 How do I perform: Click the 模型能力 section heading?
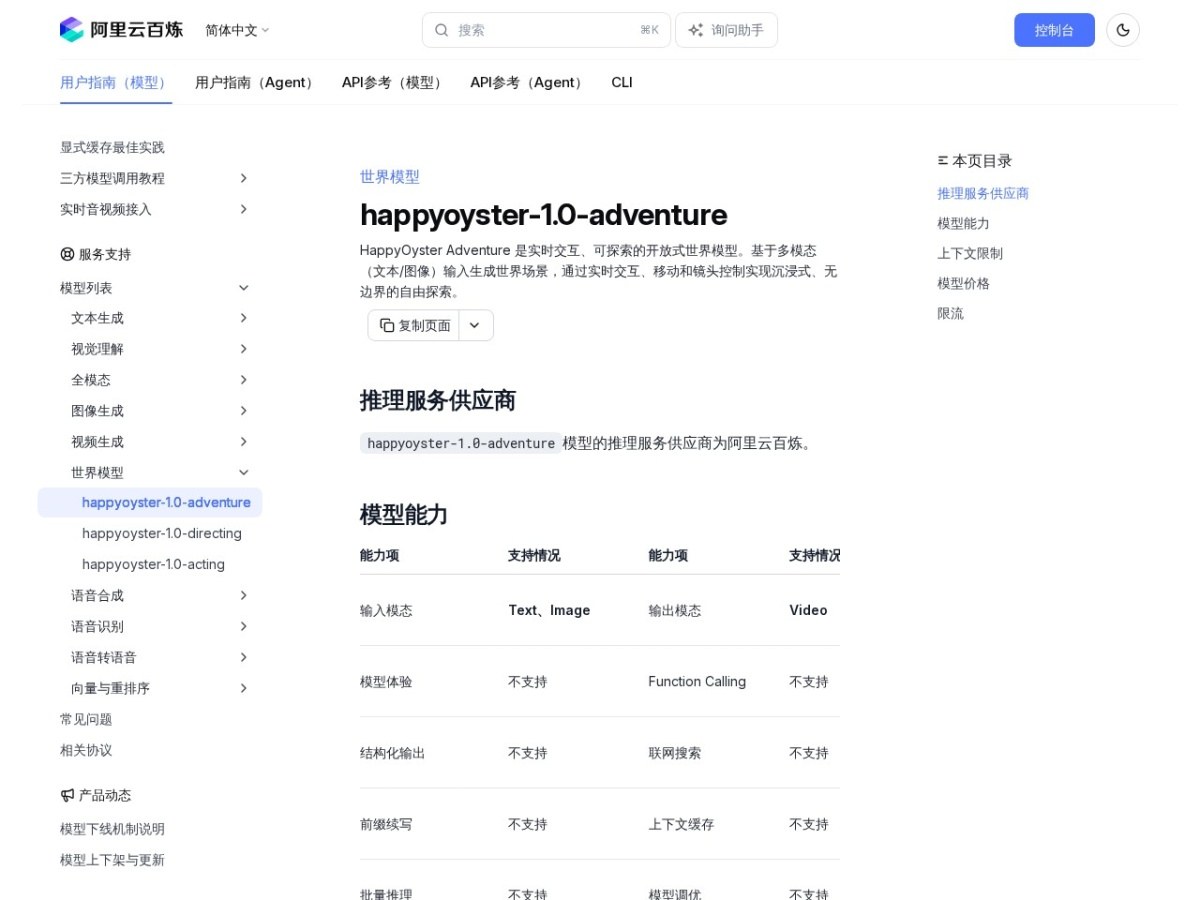404,515
